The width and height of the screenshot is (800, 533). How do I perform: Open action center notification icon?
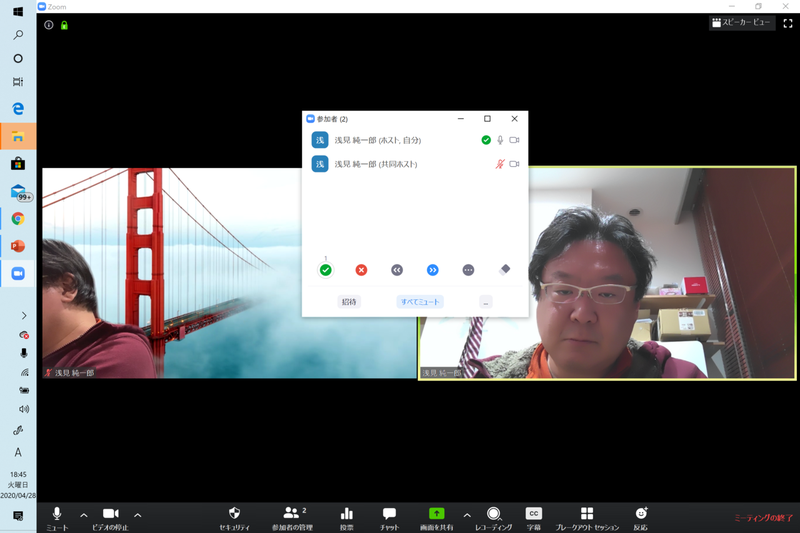pyautogui.click(x=18, y=516)
